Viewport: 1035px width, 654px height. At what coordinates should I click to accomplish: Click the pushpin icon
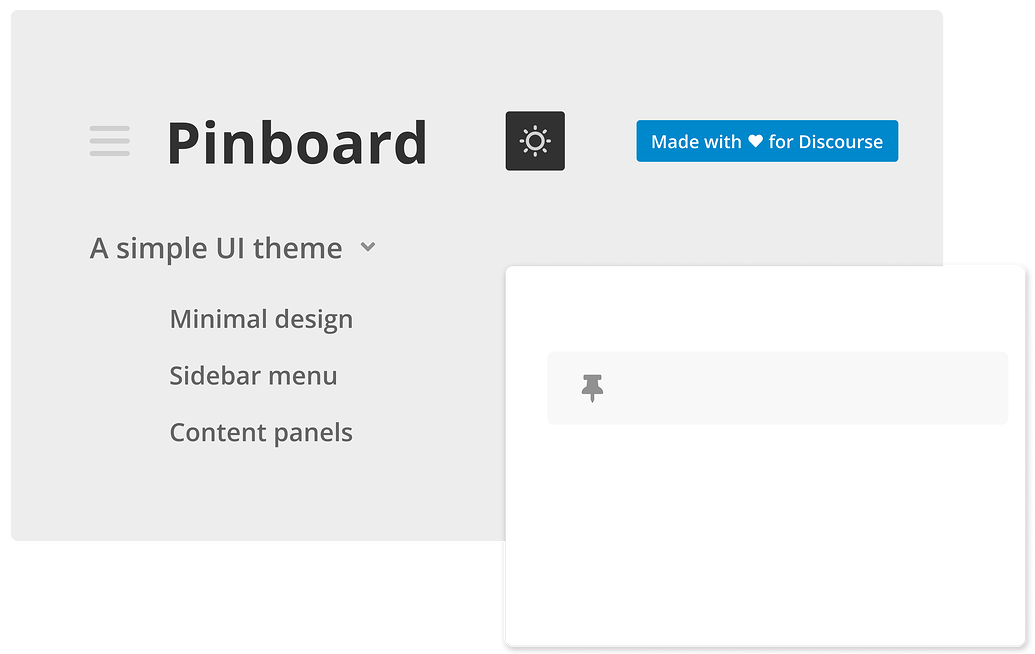(x=593, y=387)
